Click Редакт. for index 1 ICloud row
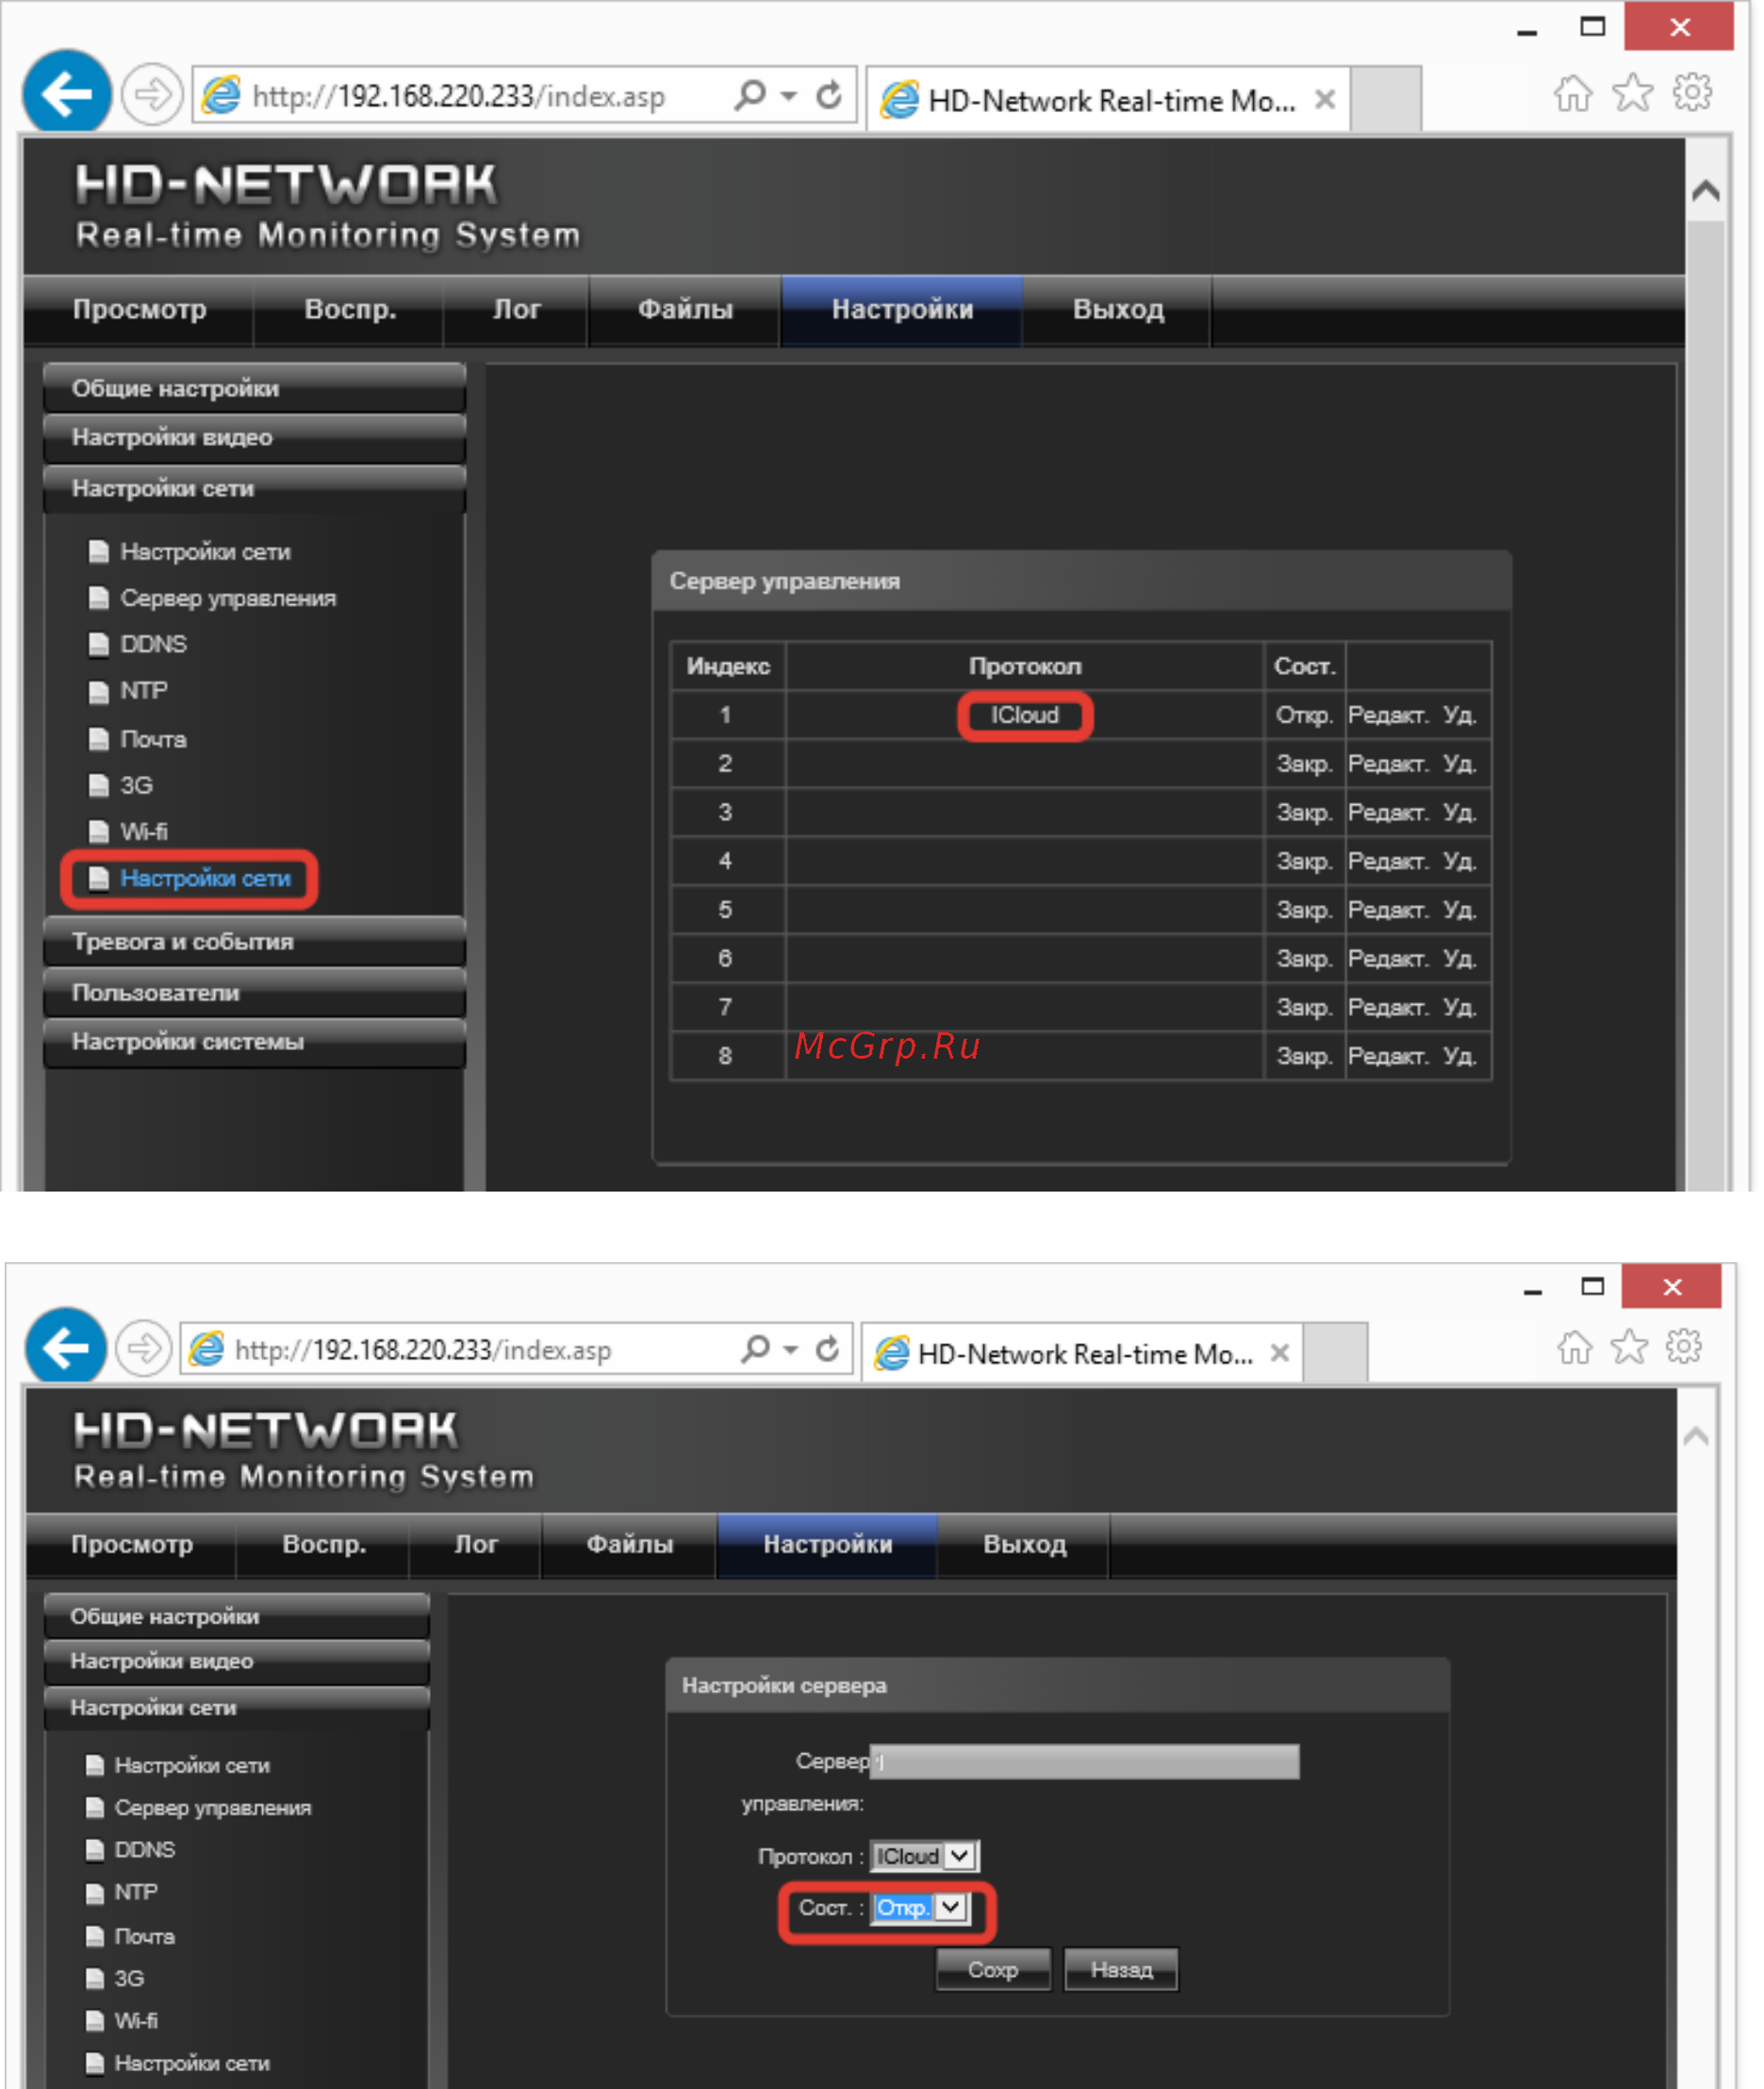This screenshot has height=2089, width=1764. [1387, 715]
